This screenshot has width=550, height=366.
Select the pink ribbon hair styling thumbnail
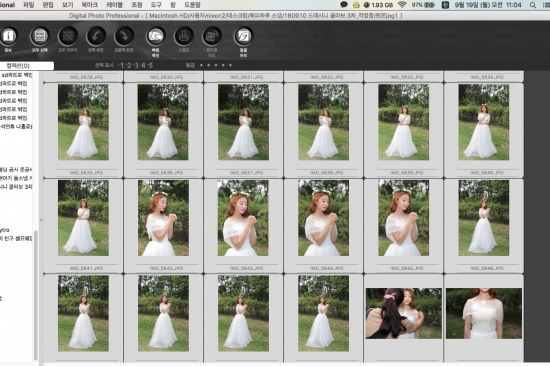[x=403, y=313]
